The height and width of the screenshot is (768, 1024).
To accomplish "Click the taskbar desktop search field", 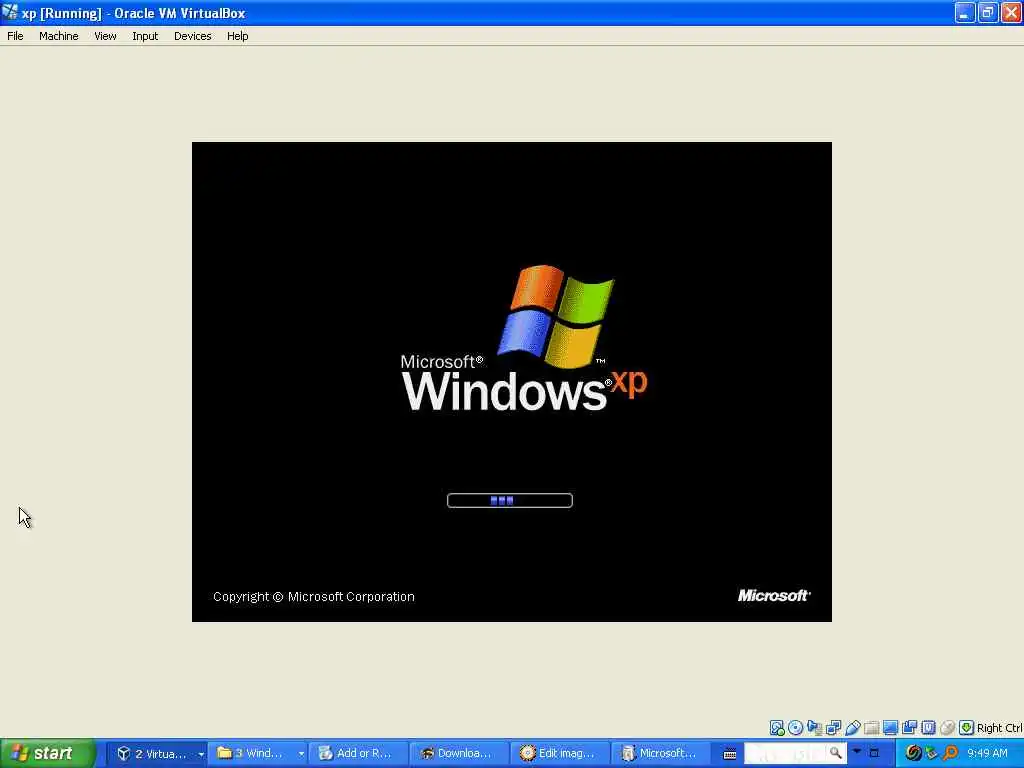I will (786, 754).
